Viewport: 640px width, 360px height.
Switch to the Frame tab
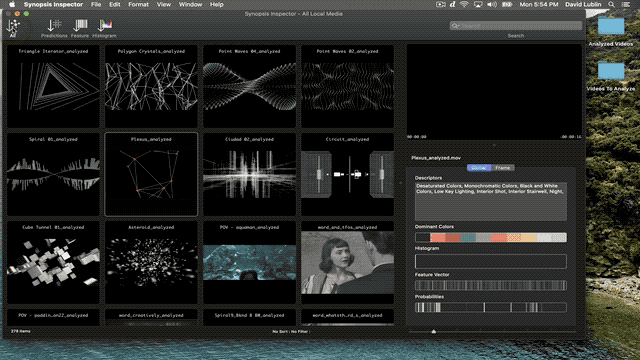click(502, 168)
